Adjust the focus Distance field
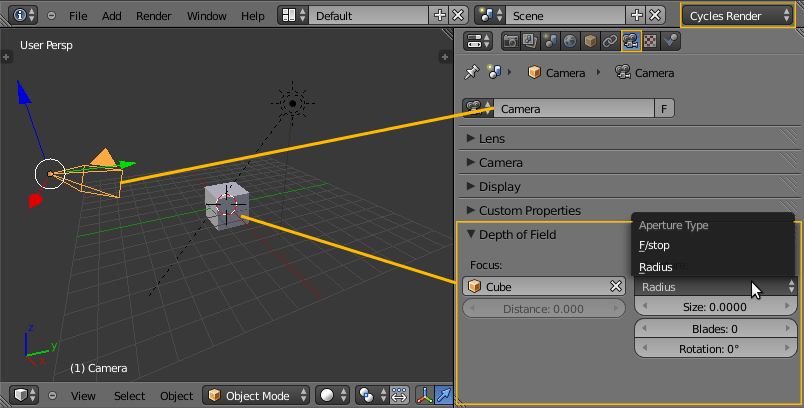The height and width of the screenshot is (408, 804). [544, 309]
